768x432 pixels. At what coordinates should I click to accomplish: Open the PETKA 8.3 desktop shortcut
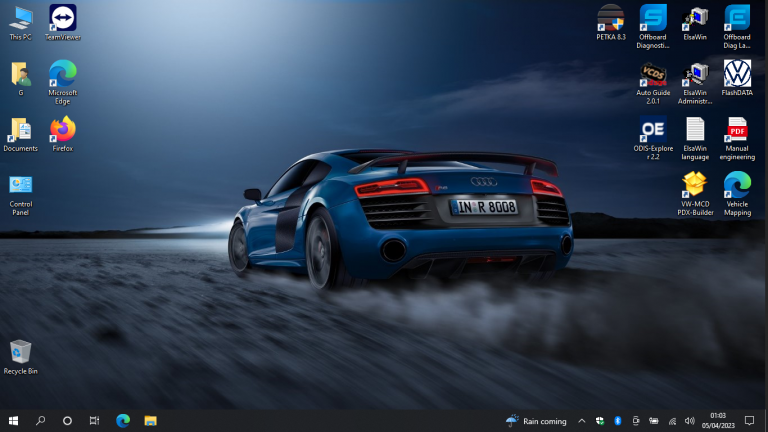pos(611,18)
